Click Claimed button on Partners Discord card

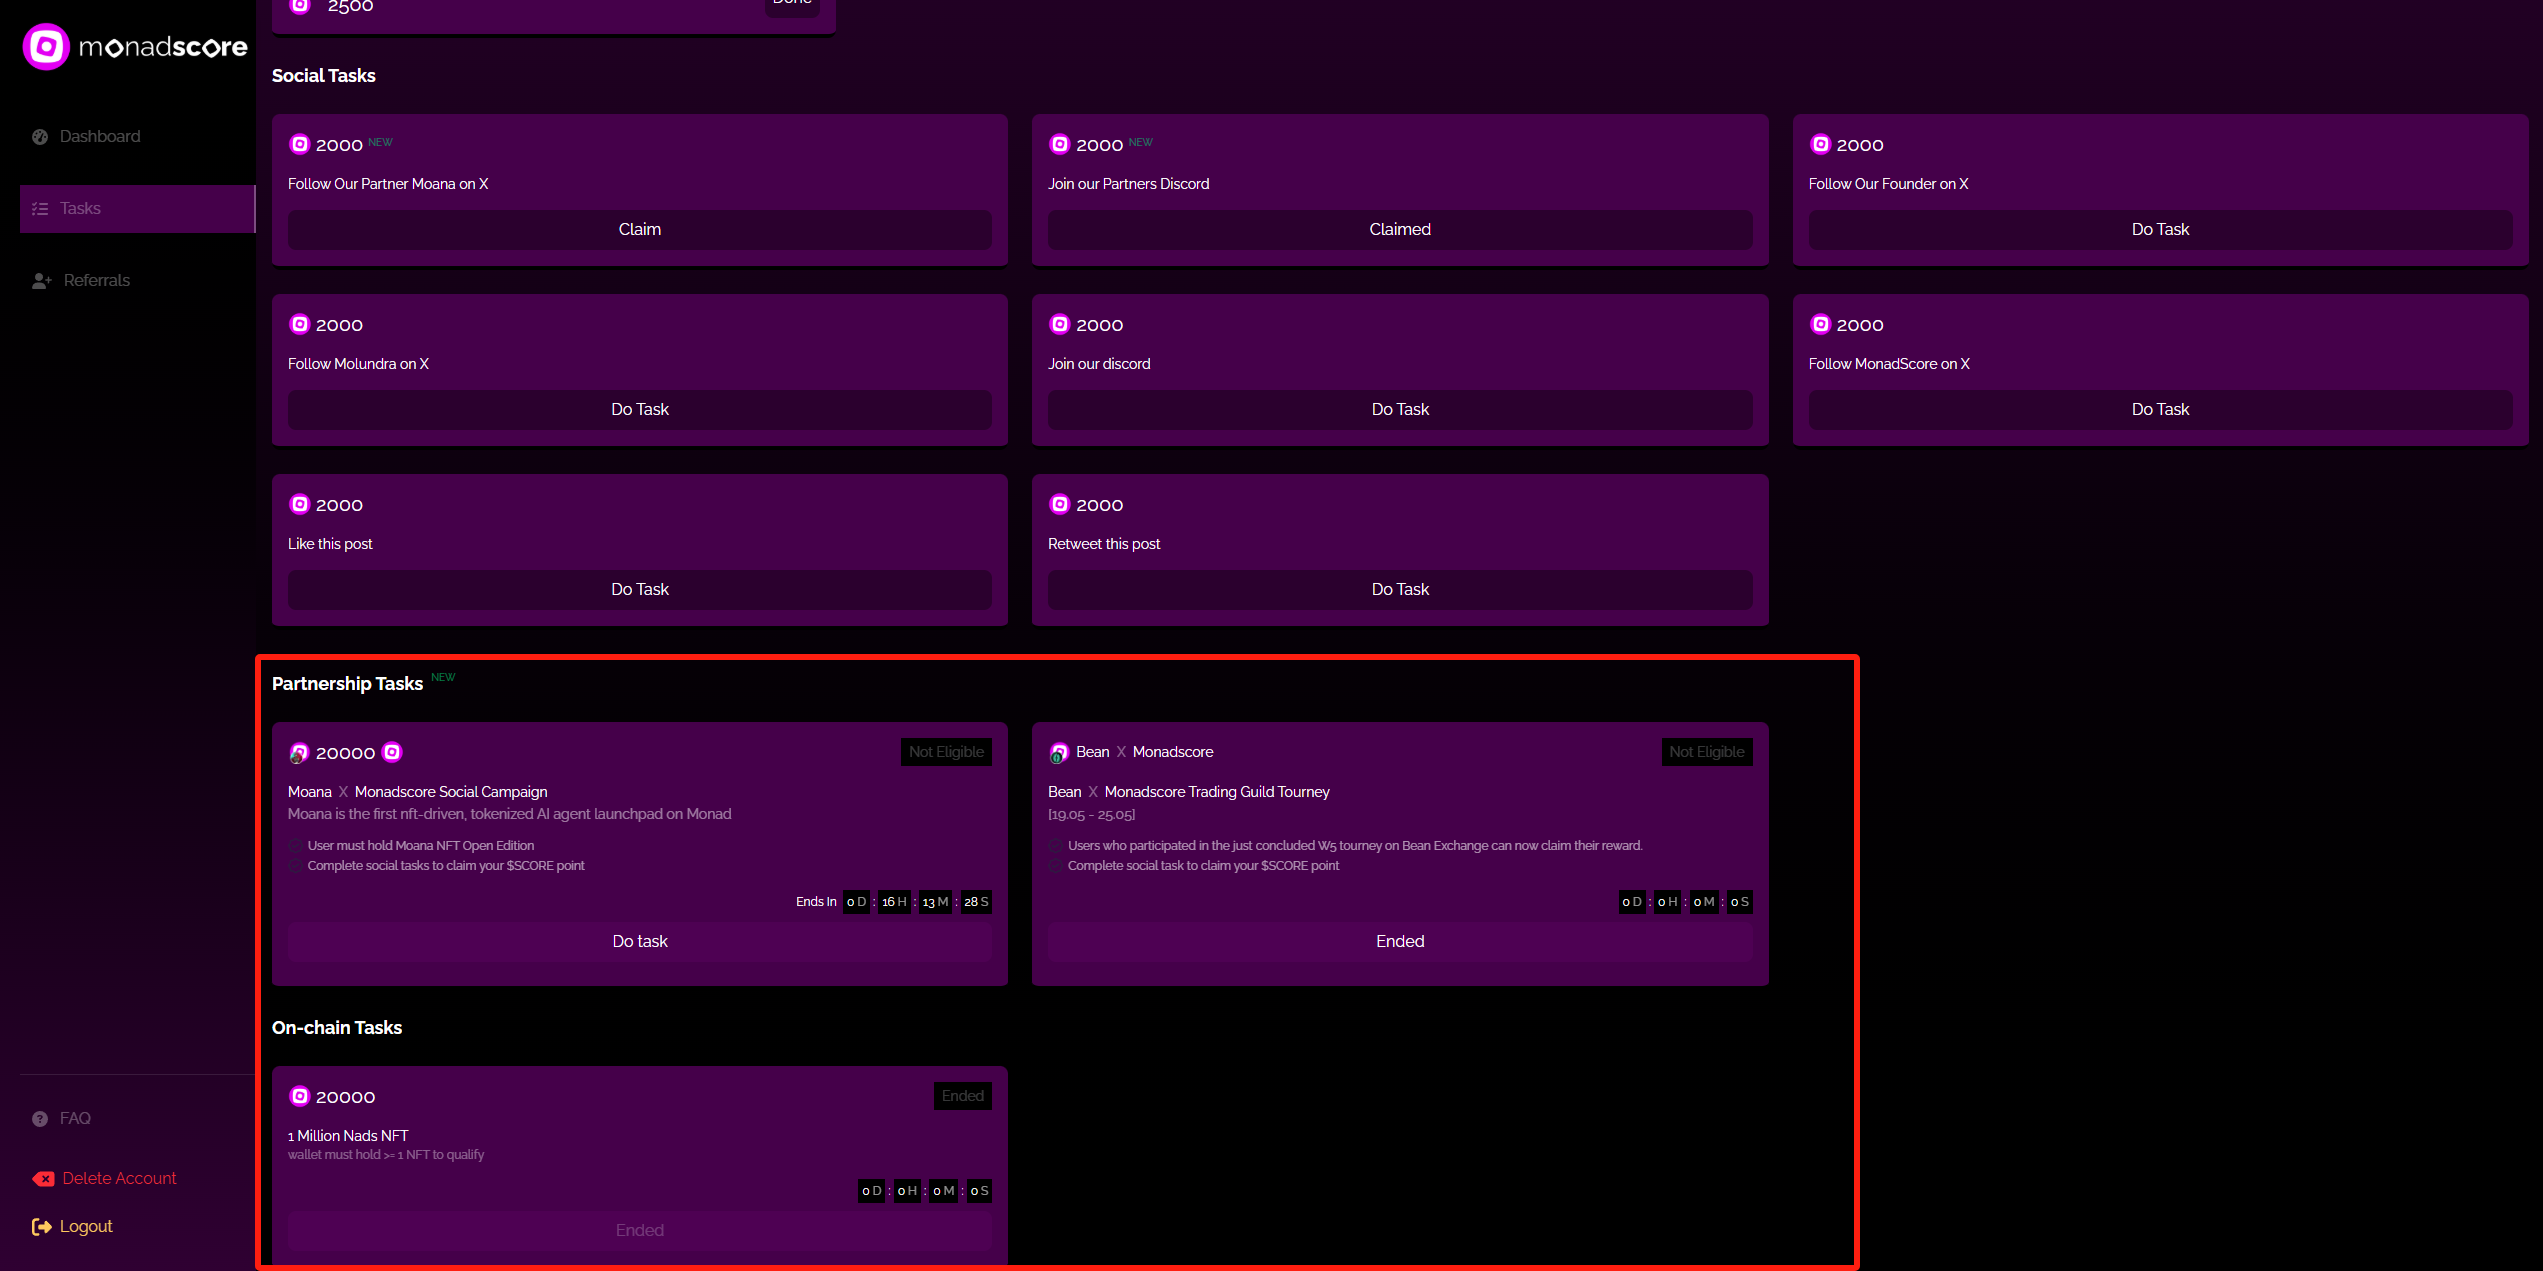[1400, 230]
